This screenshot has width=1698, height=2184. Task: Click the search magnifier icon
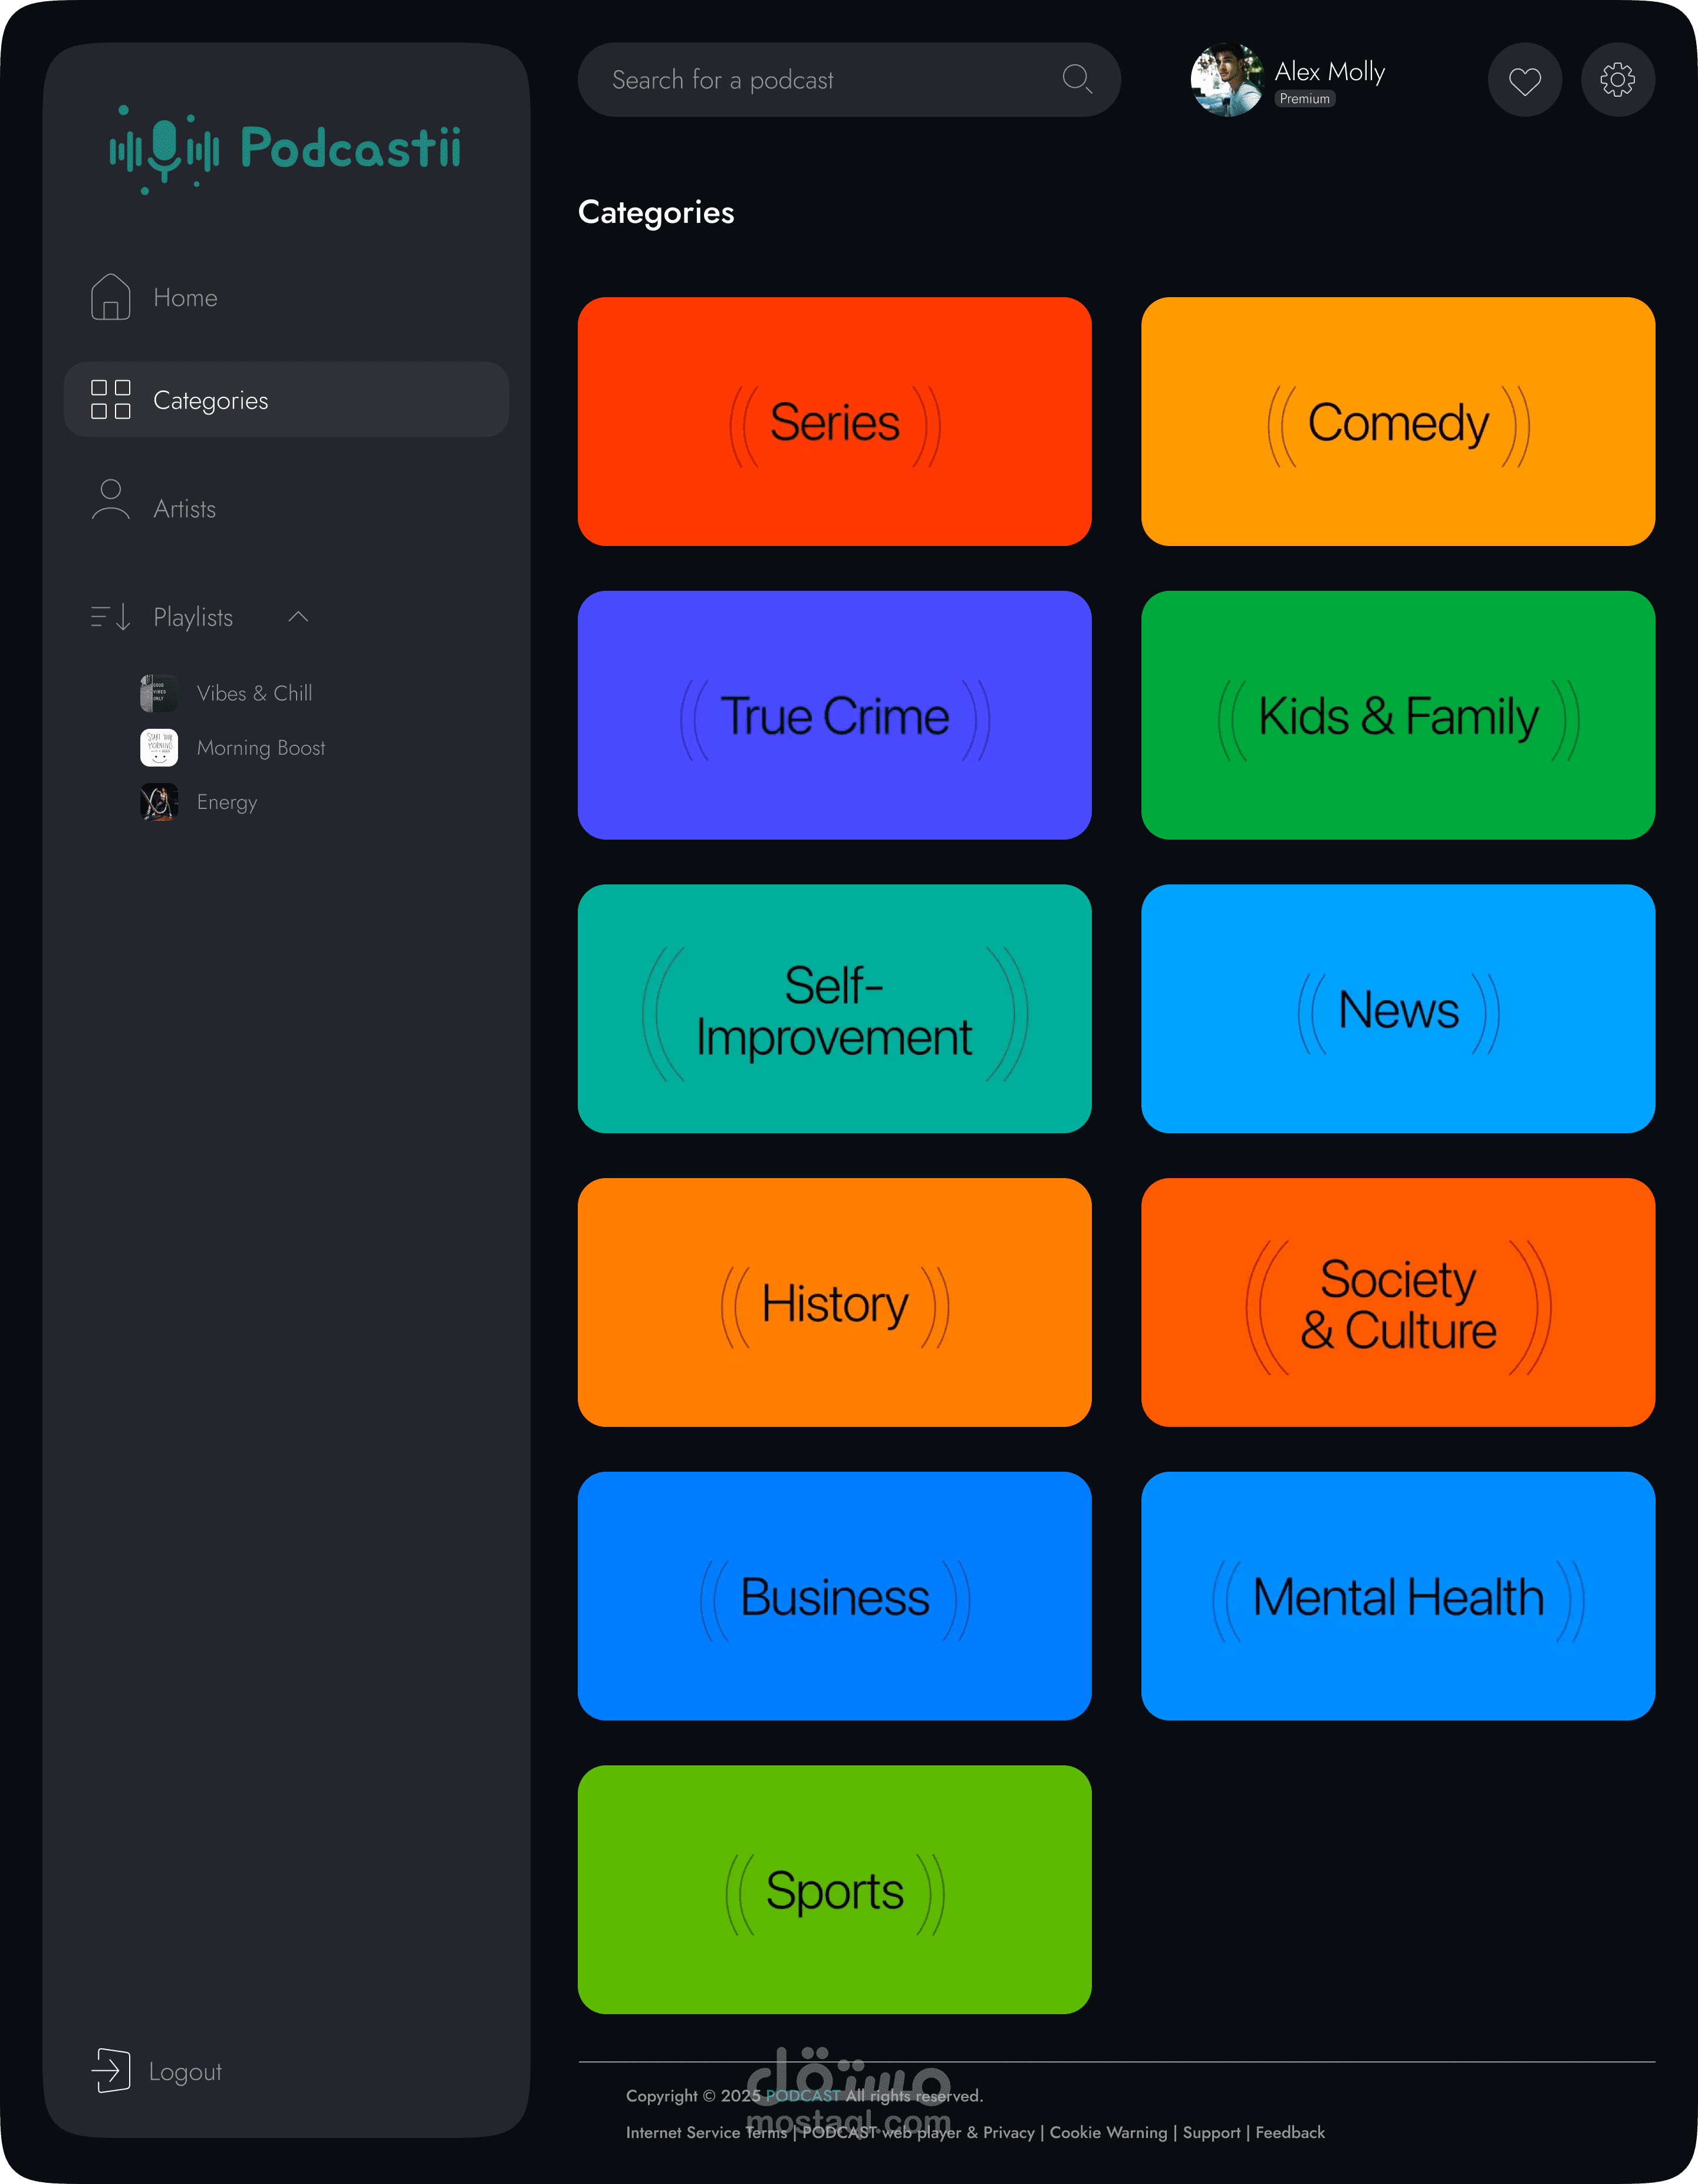(x=1076, y=79)
